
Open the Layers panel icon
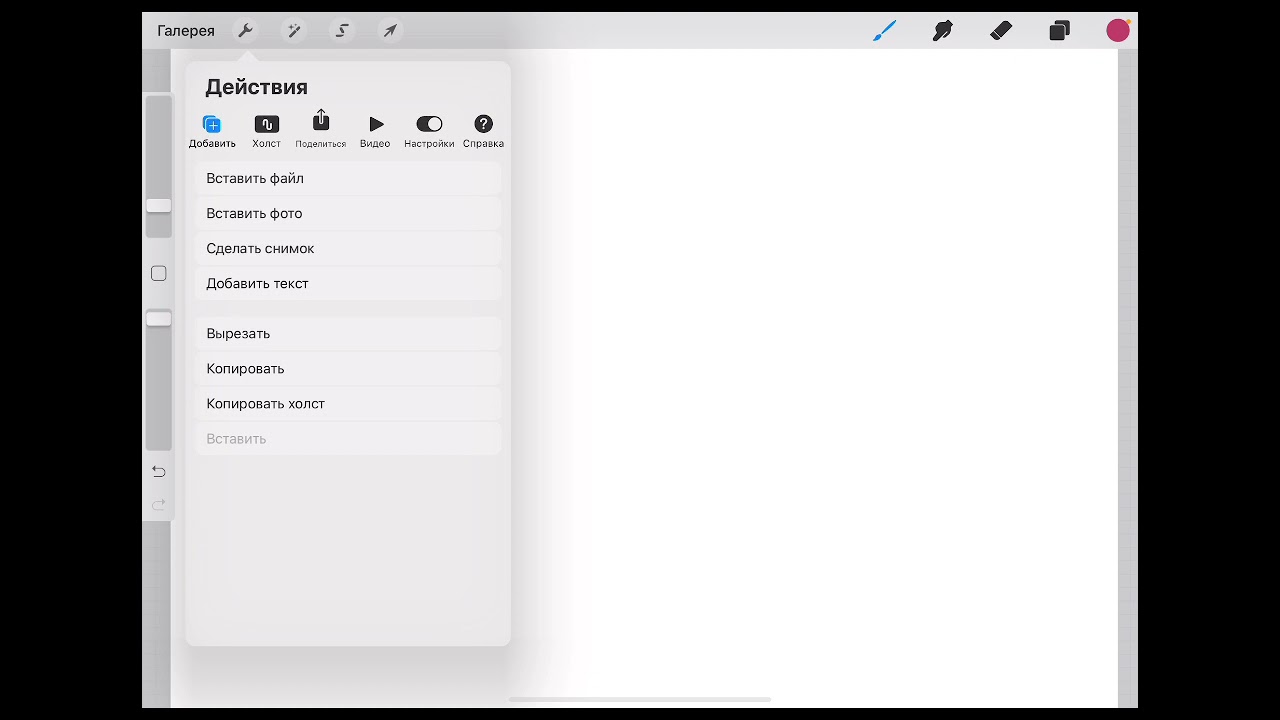click(1059, 31)
